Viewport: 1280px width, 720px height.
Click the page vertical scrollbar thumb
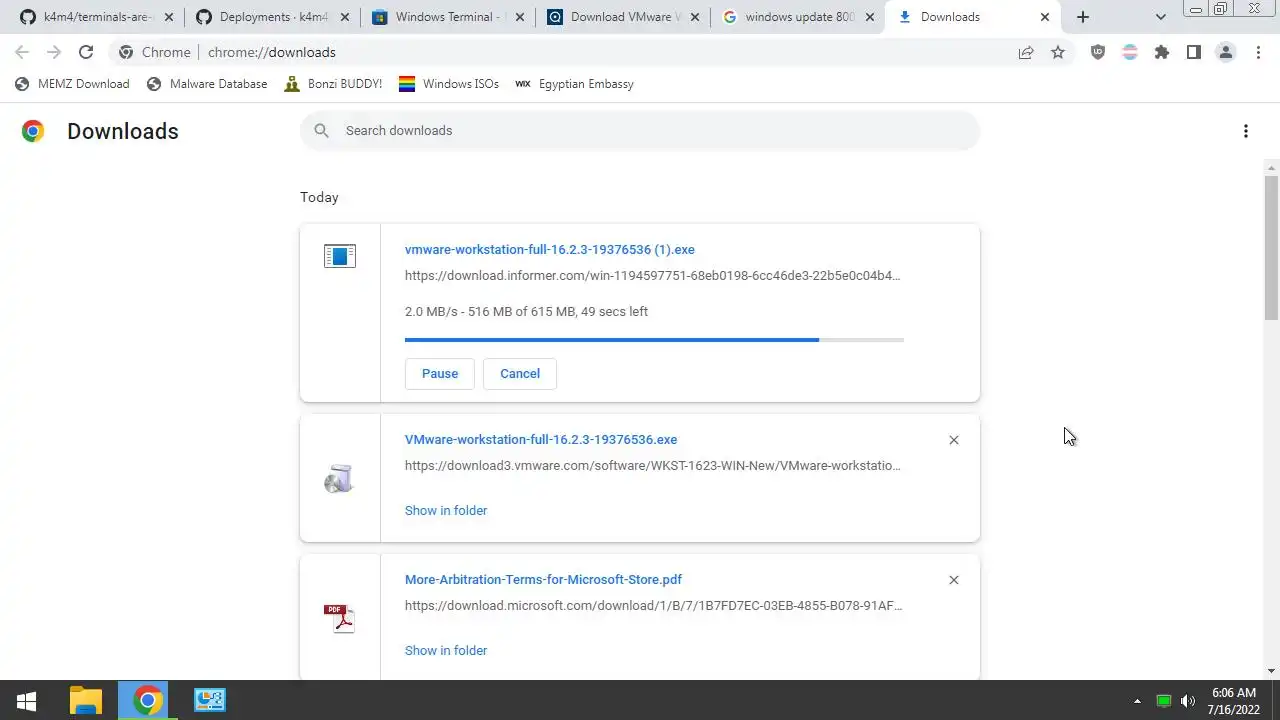1271,247
